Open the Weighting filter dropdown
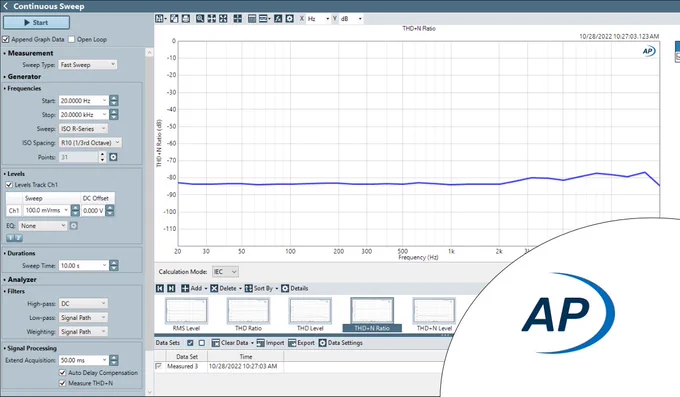This screenshot has width=680, height=397. click(83, 331)
